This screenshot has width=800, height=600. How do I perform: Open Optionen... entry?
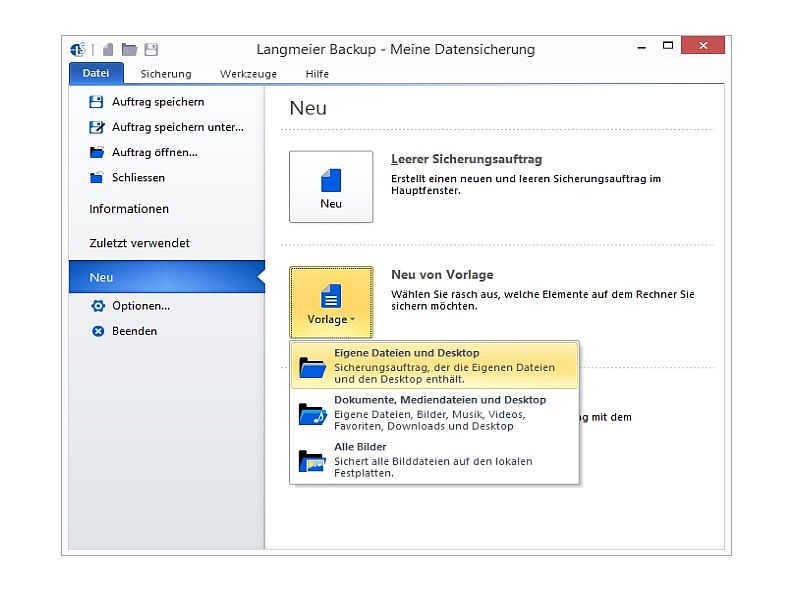tap(141, 306)
